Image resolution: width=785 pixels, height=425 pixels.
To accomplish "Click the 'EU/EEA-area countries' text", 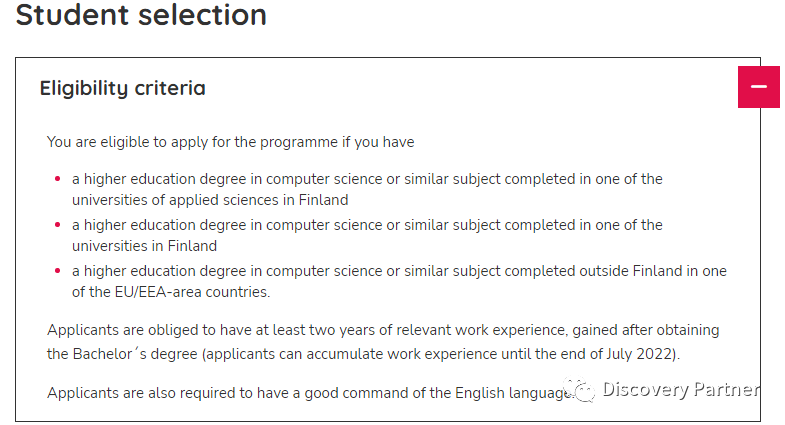I will pos(192,292).
